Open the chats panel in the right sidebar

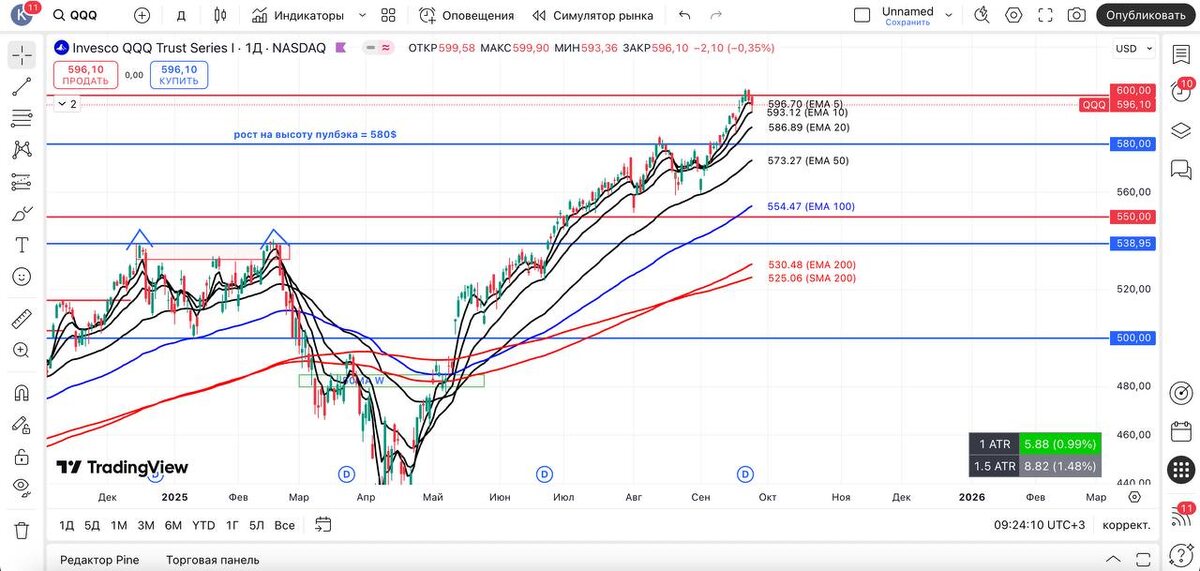(1181, 168)
